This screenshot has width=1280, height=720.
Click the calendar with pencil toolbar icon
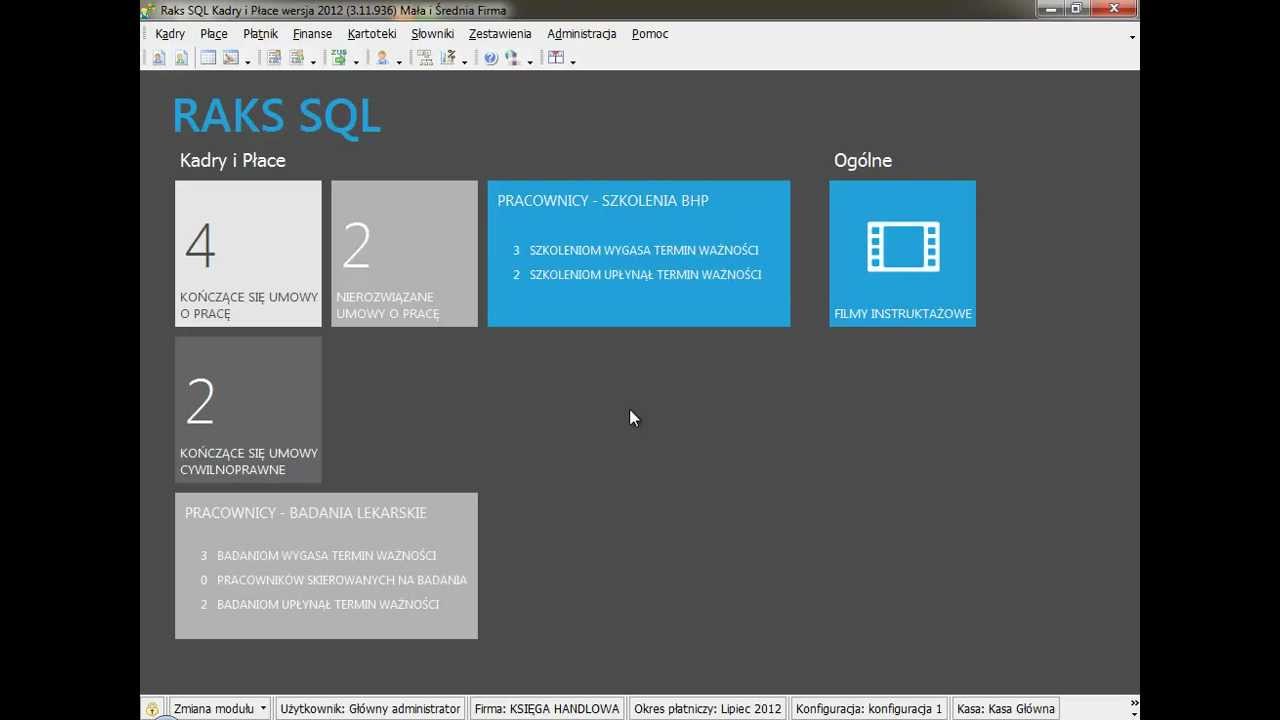pyautogui.click(x=231, y=58)
